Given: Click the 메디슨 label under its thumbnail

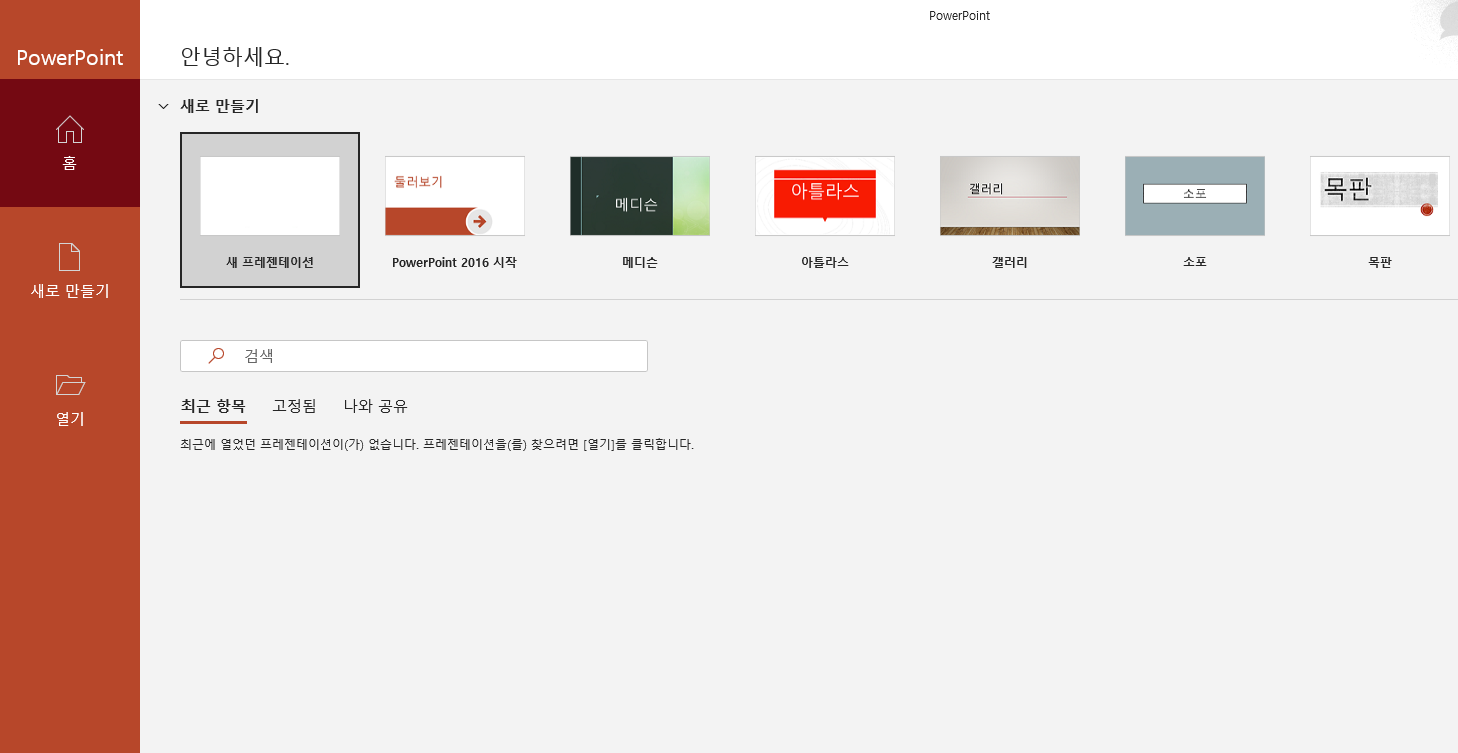Looking at the screenshot, I should coord(640,263).
